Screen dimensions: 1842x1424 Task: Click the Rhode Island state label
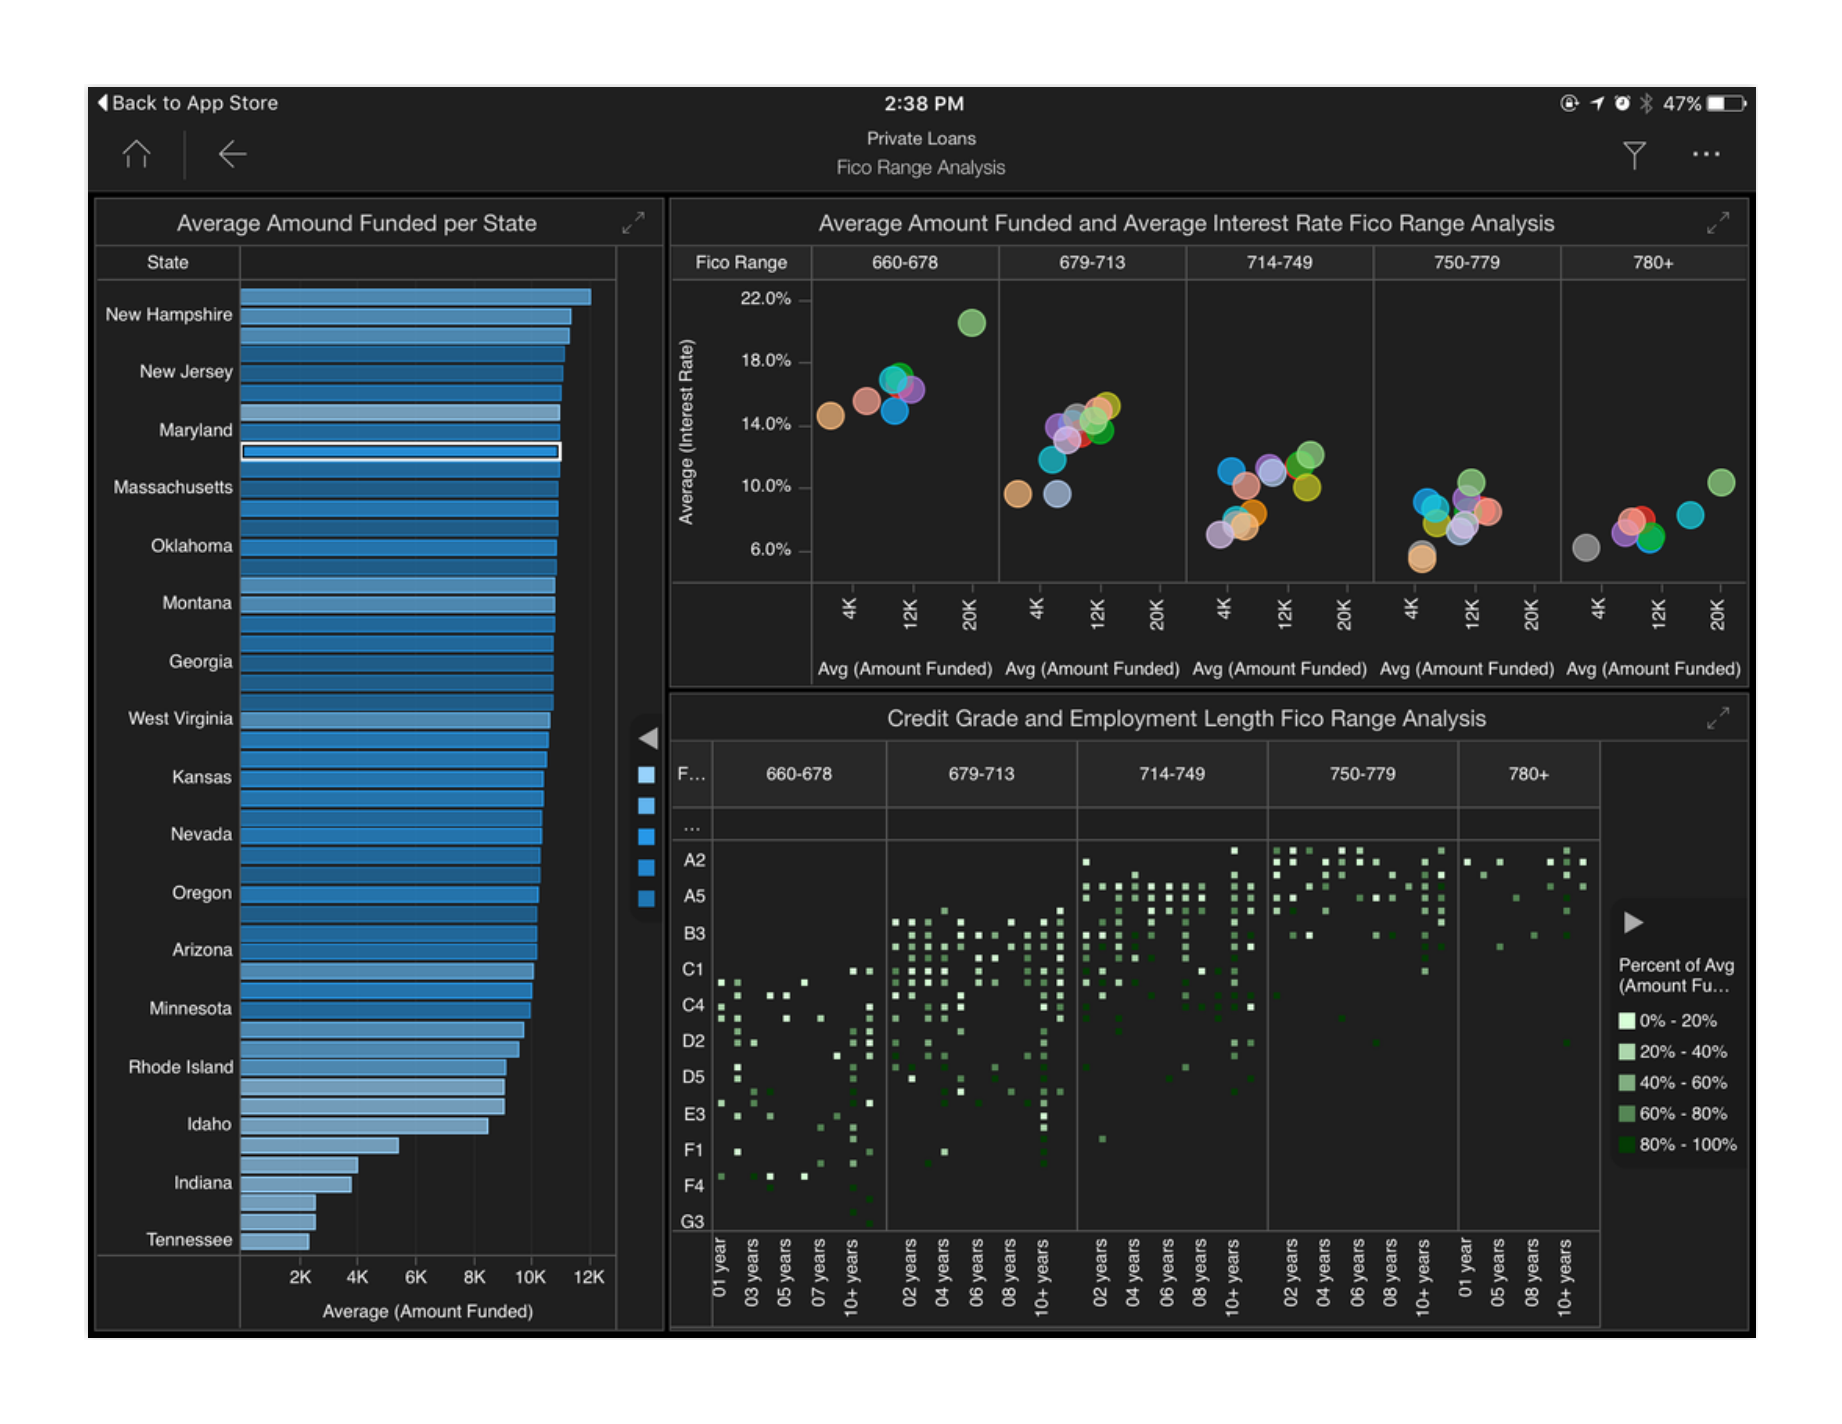pyautogui.click(x=181, y=1067)
